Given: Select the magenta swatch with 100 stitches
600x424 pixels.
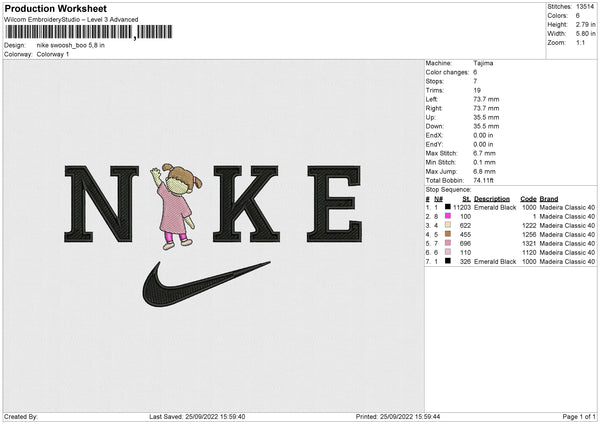Looking at the screenshot, I should (448, 216).
